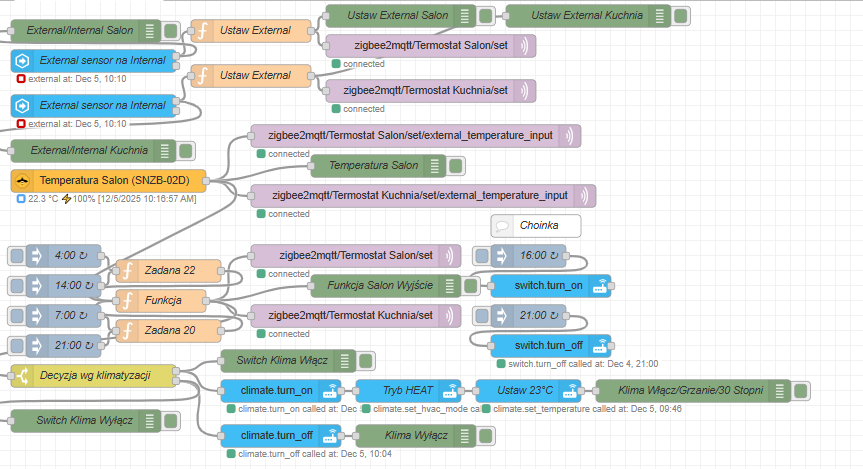Screen dimensions: 863x469
Task: Click the MQTT signal icon on Termostat Kuchnia/set/external_temperature_input
Action: pos(583,195)
